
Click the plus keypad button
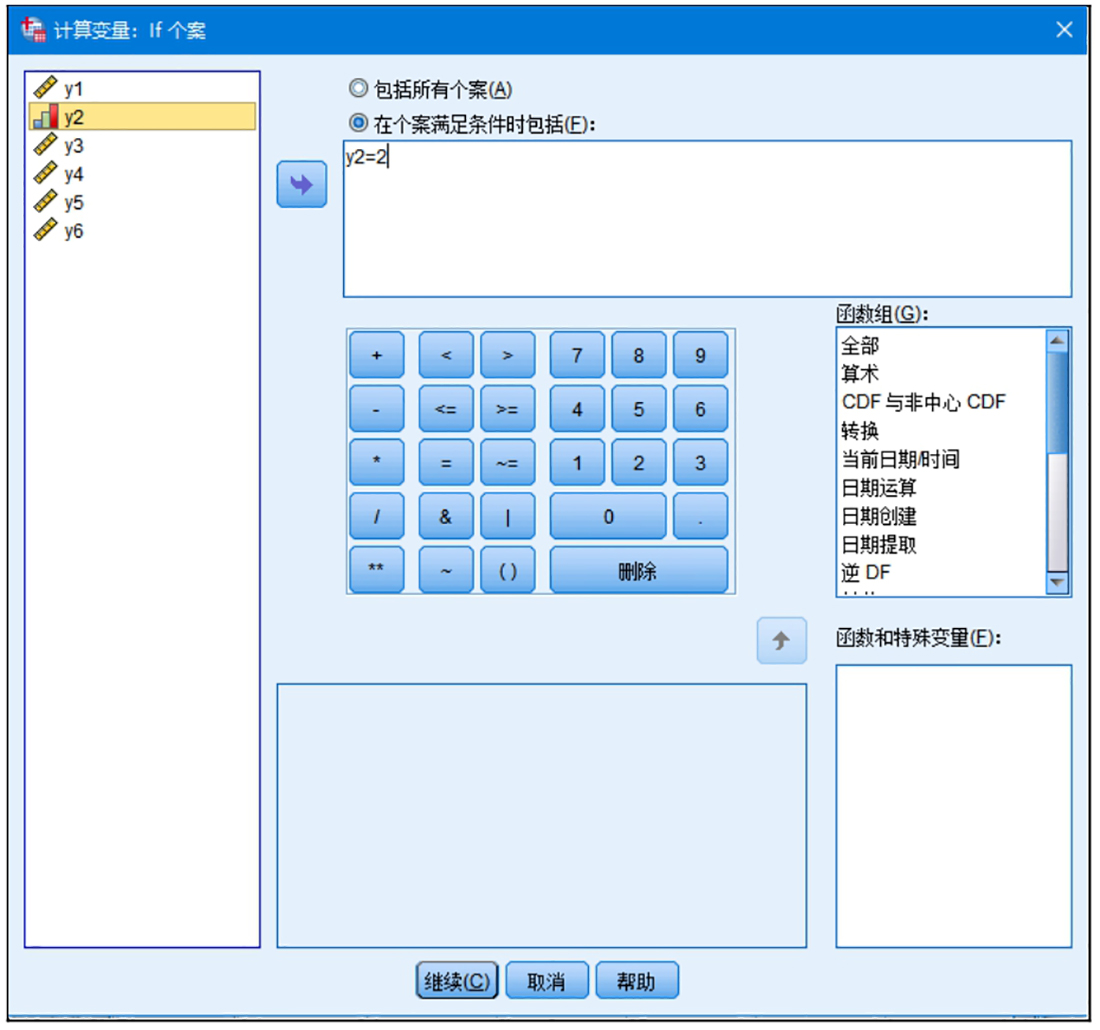coord(377,355)
